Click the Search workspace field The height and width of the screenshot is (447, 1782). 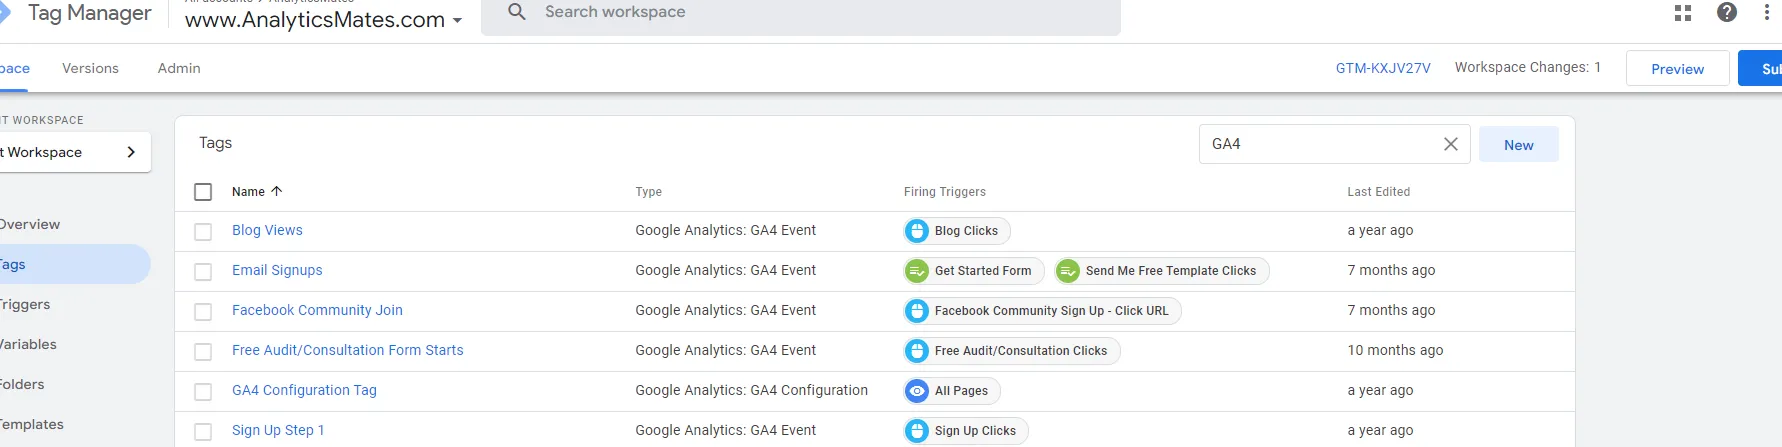801,14
